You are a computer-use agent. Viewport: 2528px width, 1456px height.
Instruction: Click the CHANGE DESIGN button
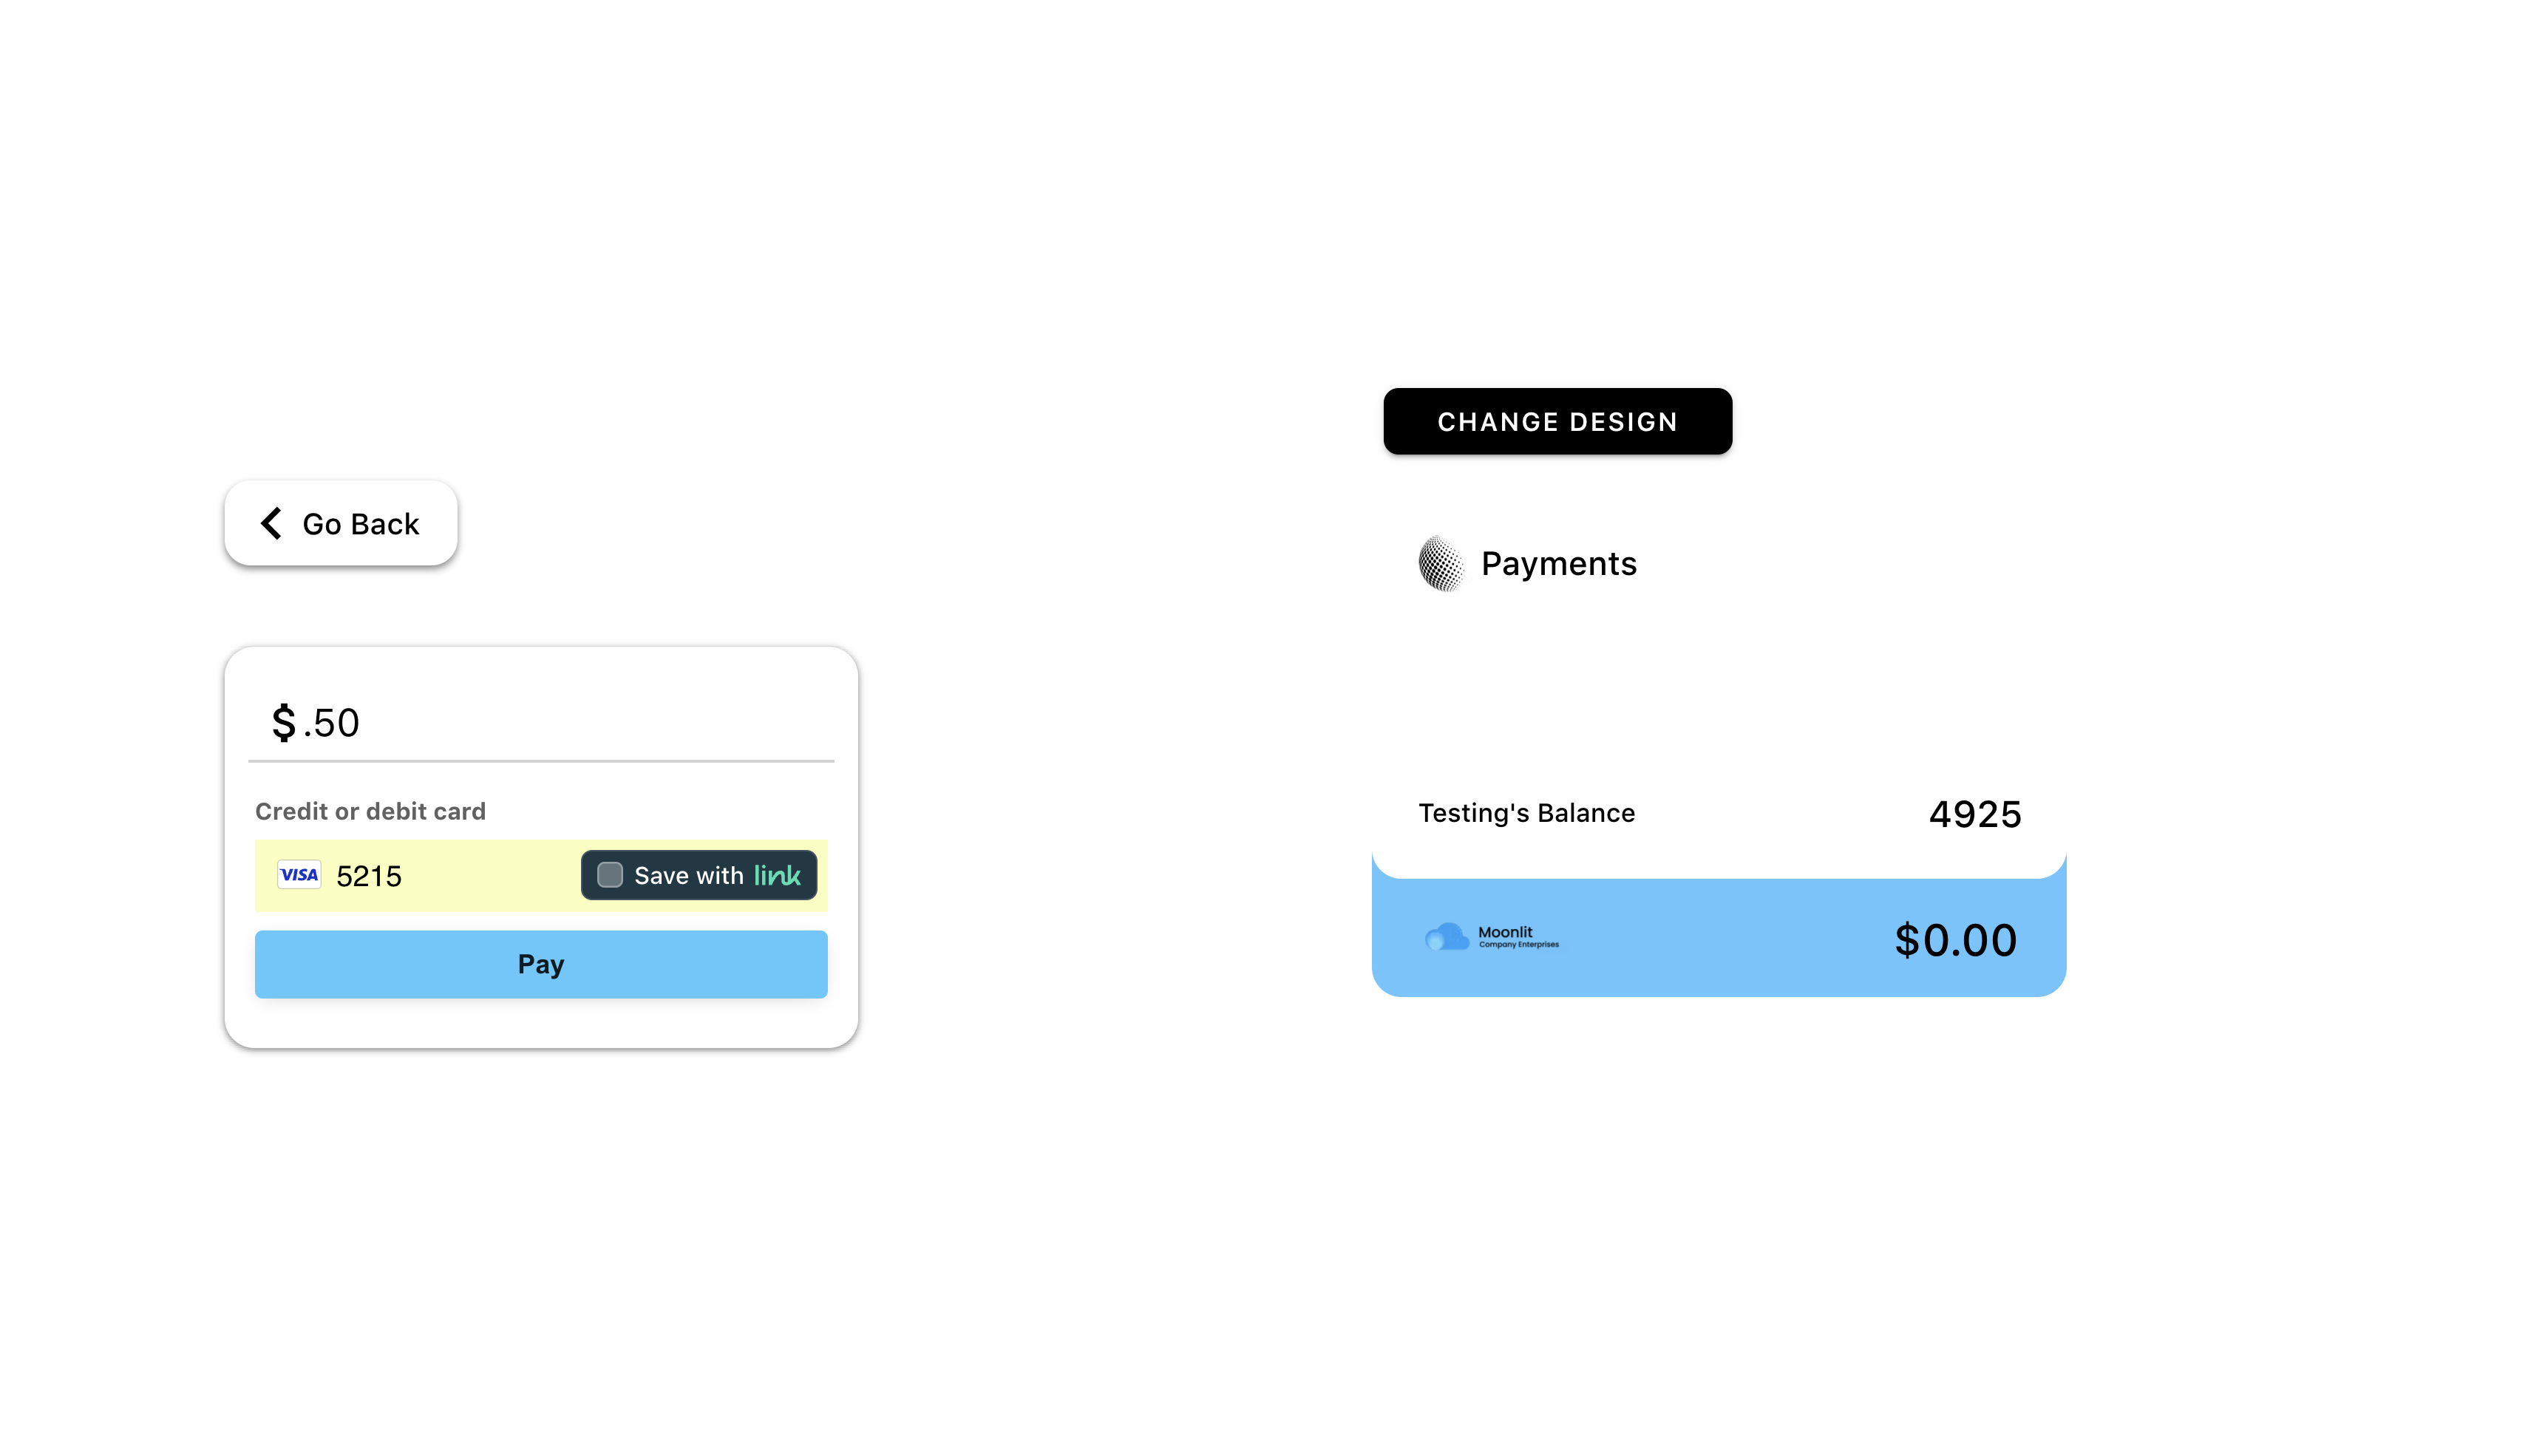pos(1557,422)
